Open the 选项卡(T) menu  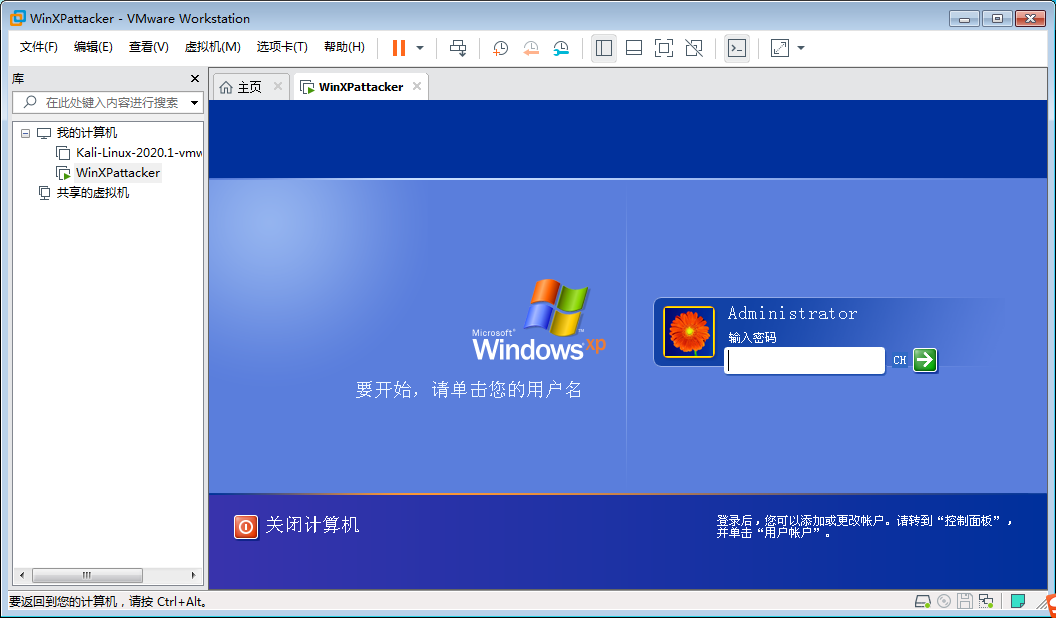click(x=282, y=47)
